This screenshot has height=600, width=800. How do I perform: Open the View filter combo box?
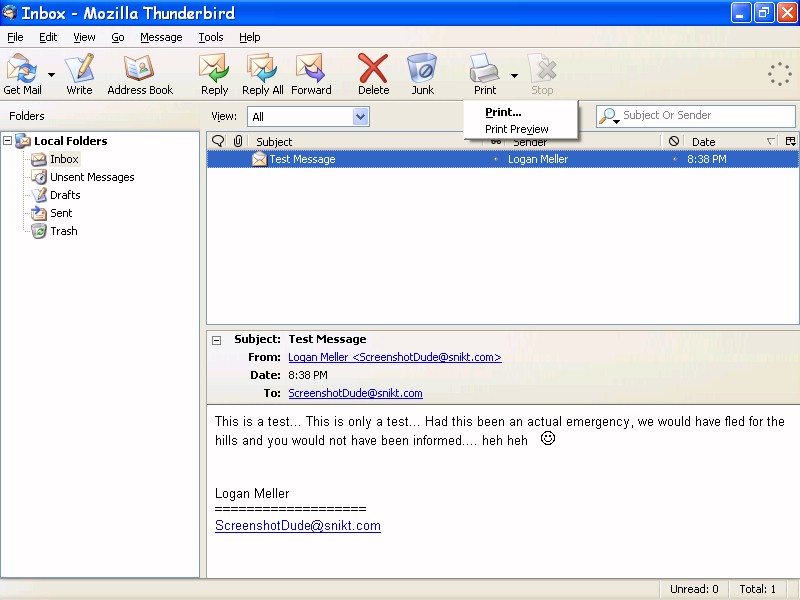tap(308, 116)
